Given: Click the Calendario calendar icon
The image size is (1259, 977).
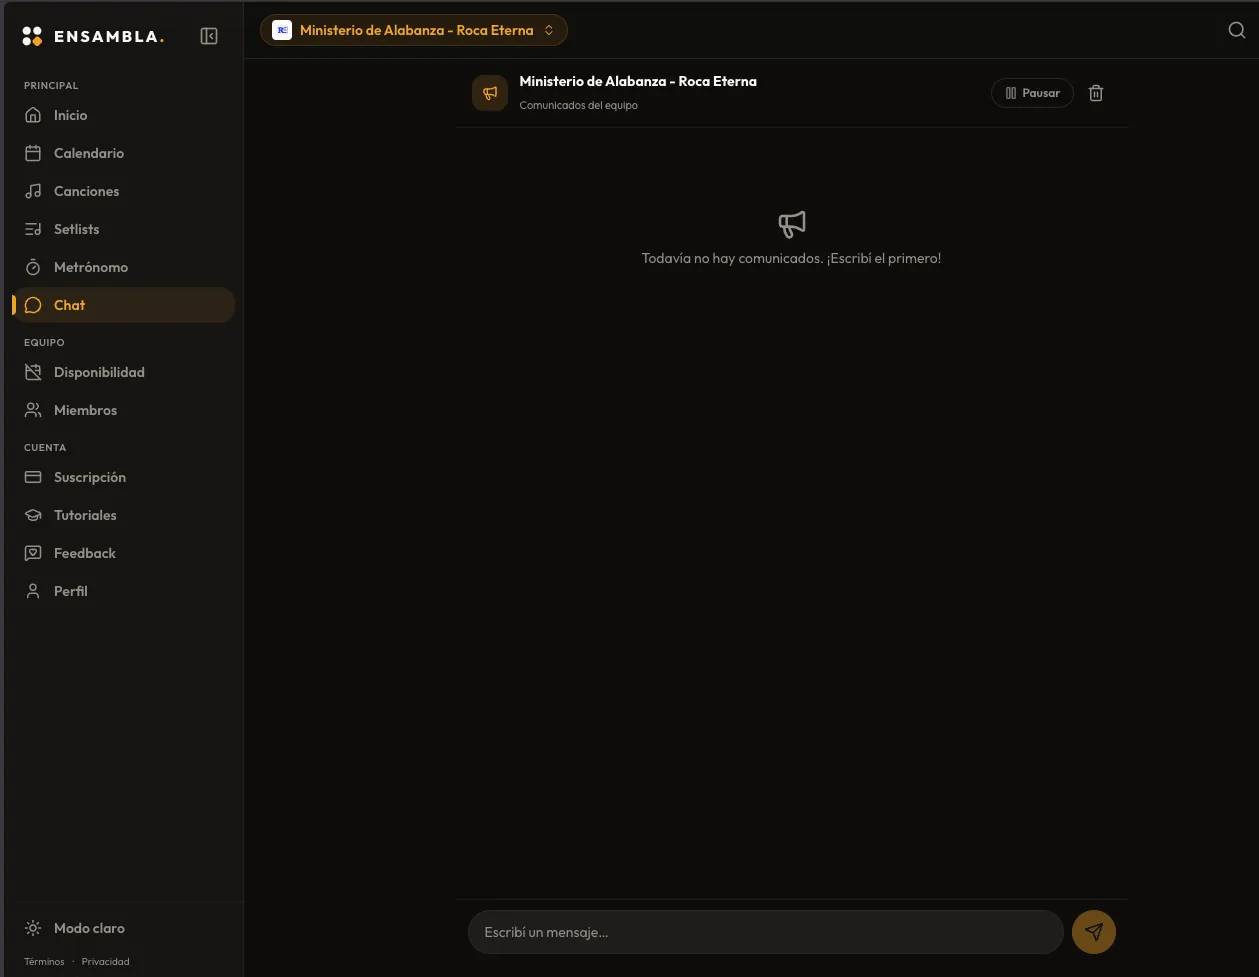Looking at the screenshot, I should (33, 153).
